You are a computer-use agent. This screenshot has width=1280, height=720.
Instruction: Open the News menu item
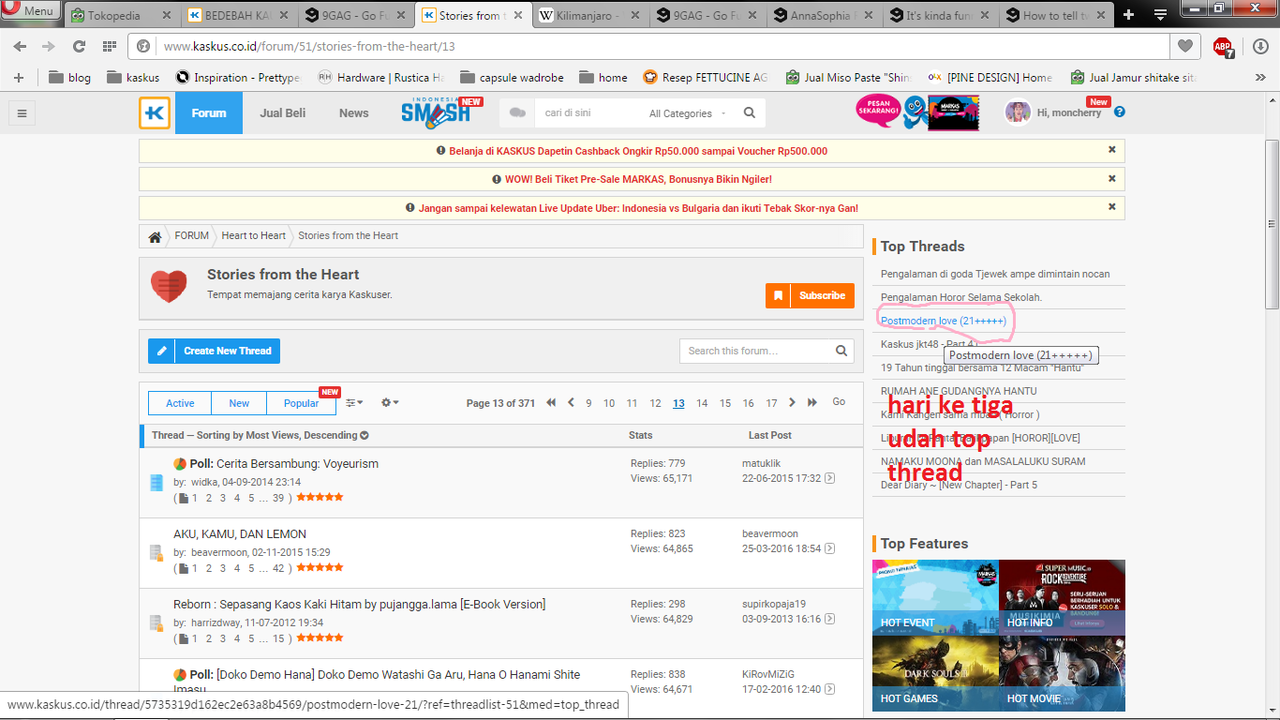point(353,113)
